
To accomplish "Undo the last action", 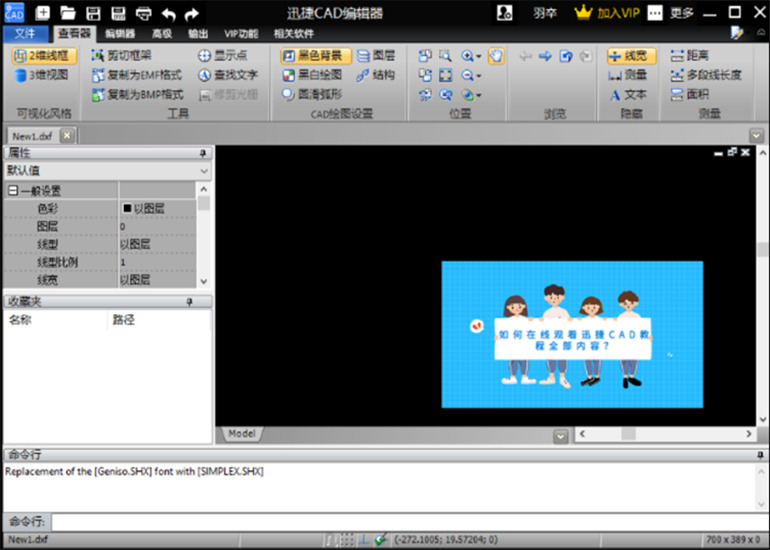I will [x=168, y=14].
